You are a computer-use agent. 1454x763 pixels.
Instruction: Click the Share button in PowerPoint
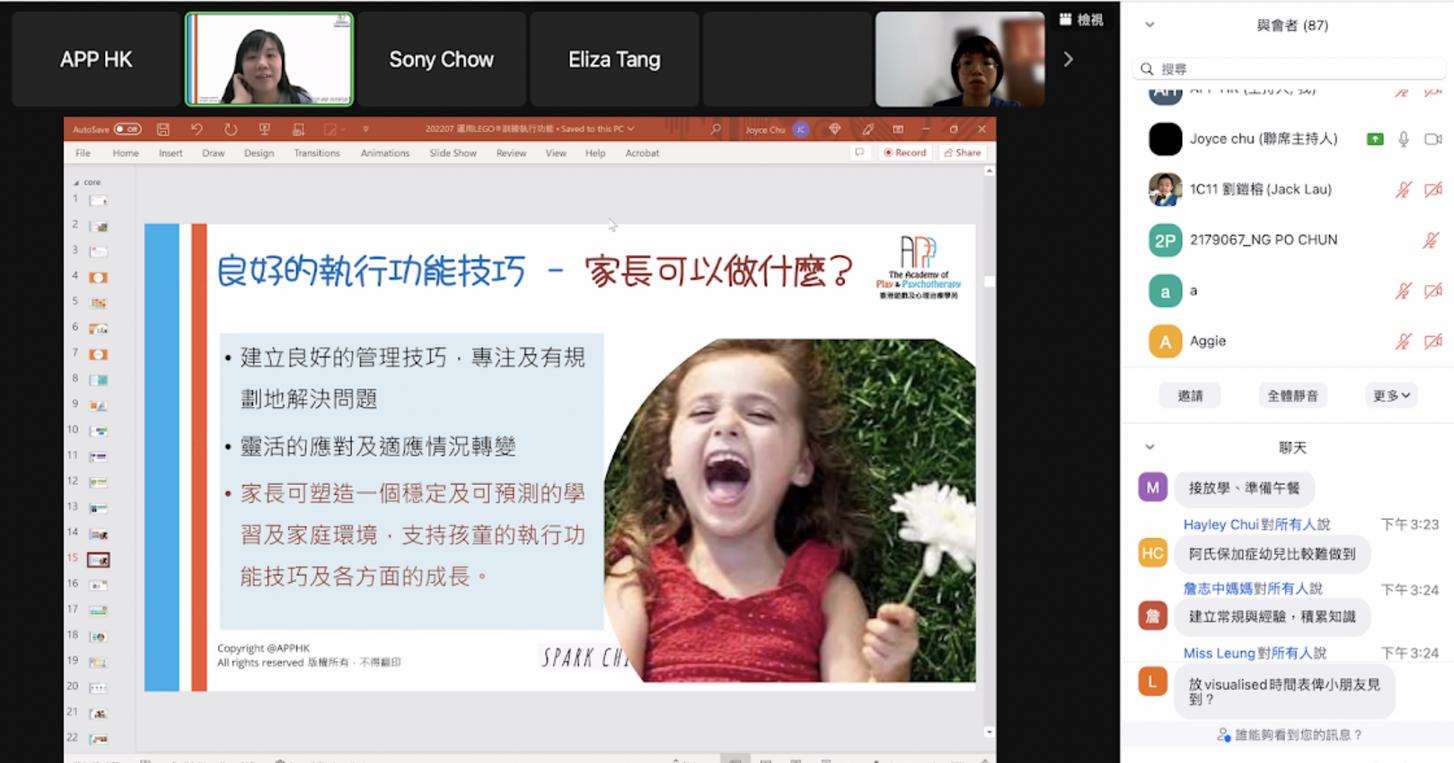click(x=962, y=153)
